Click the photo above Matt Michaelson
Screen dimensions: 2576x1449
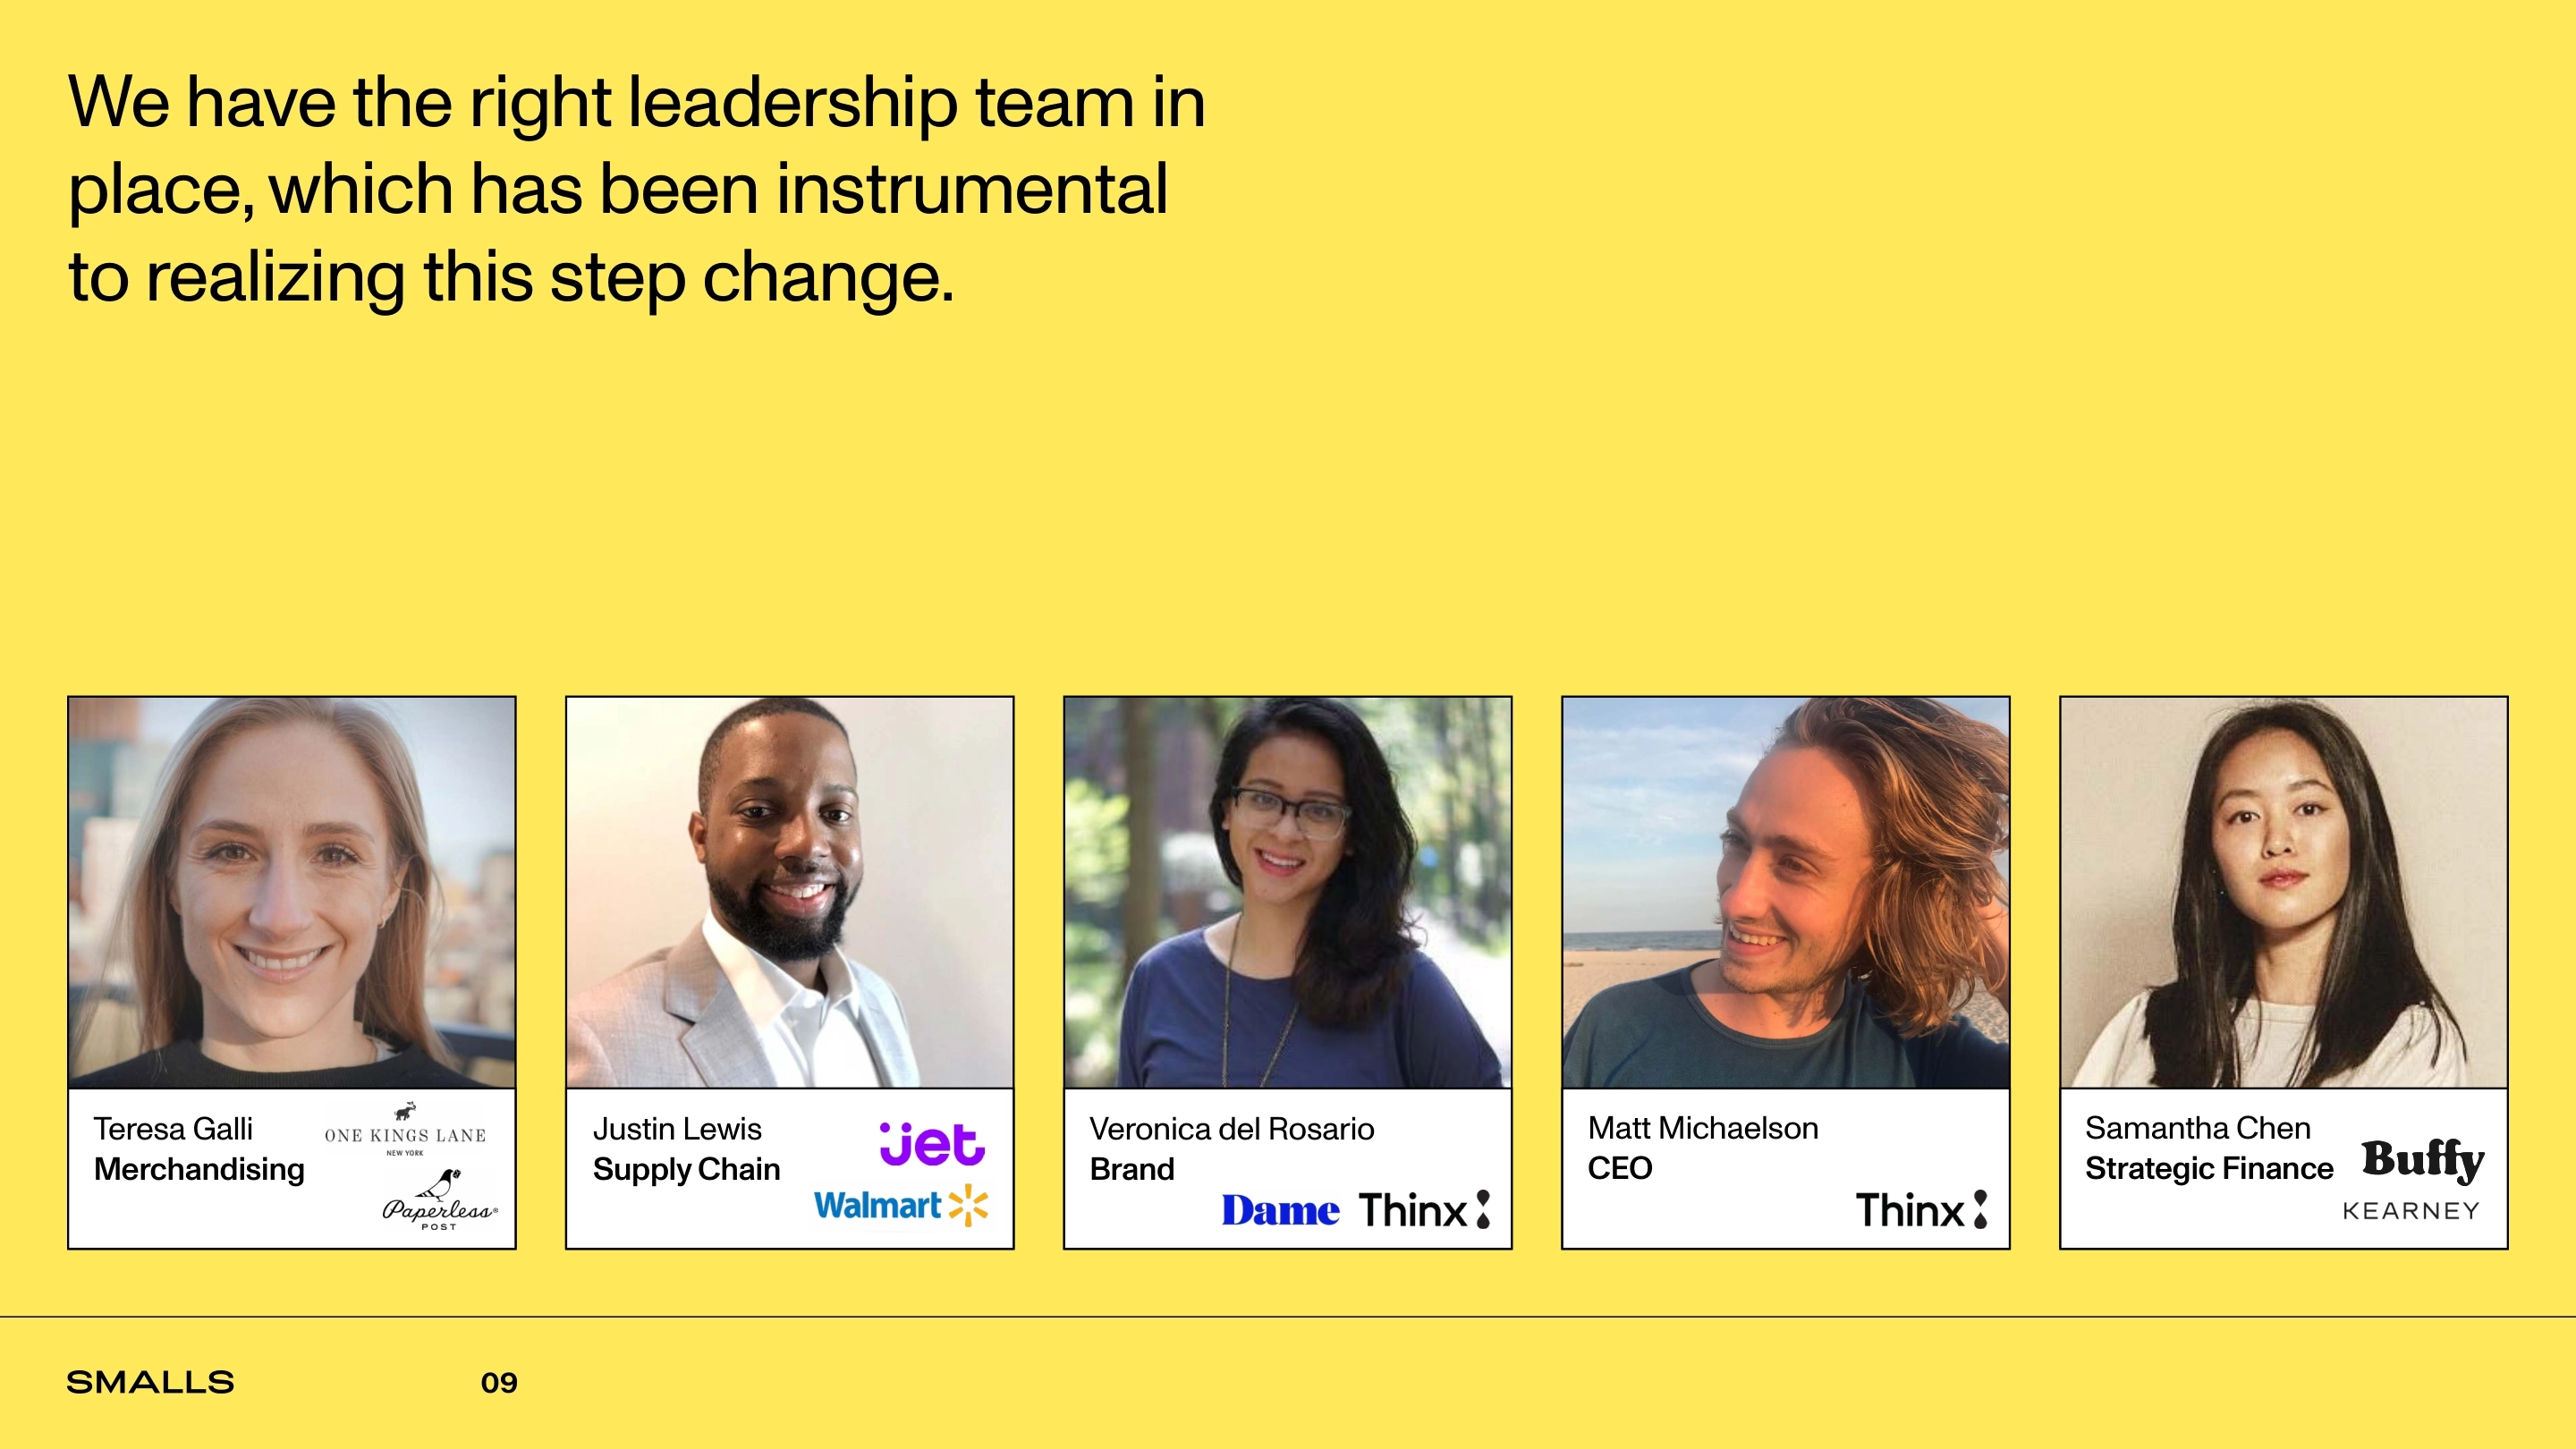click(1786, 892)
